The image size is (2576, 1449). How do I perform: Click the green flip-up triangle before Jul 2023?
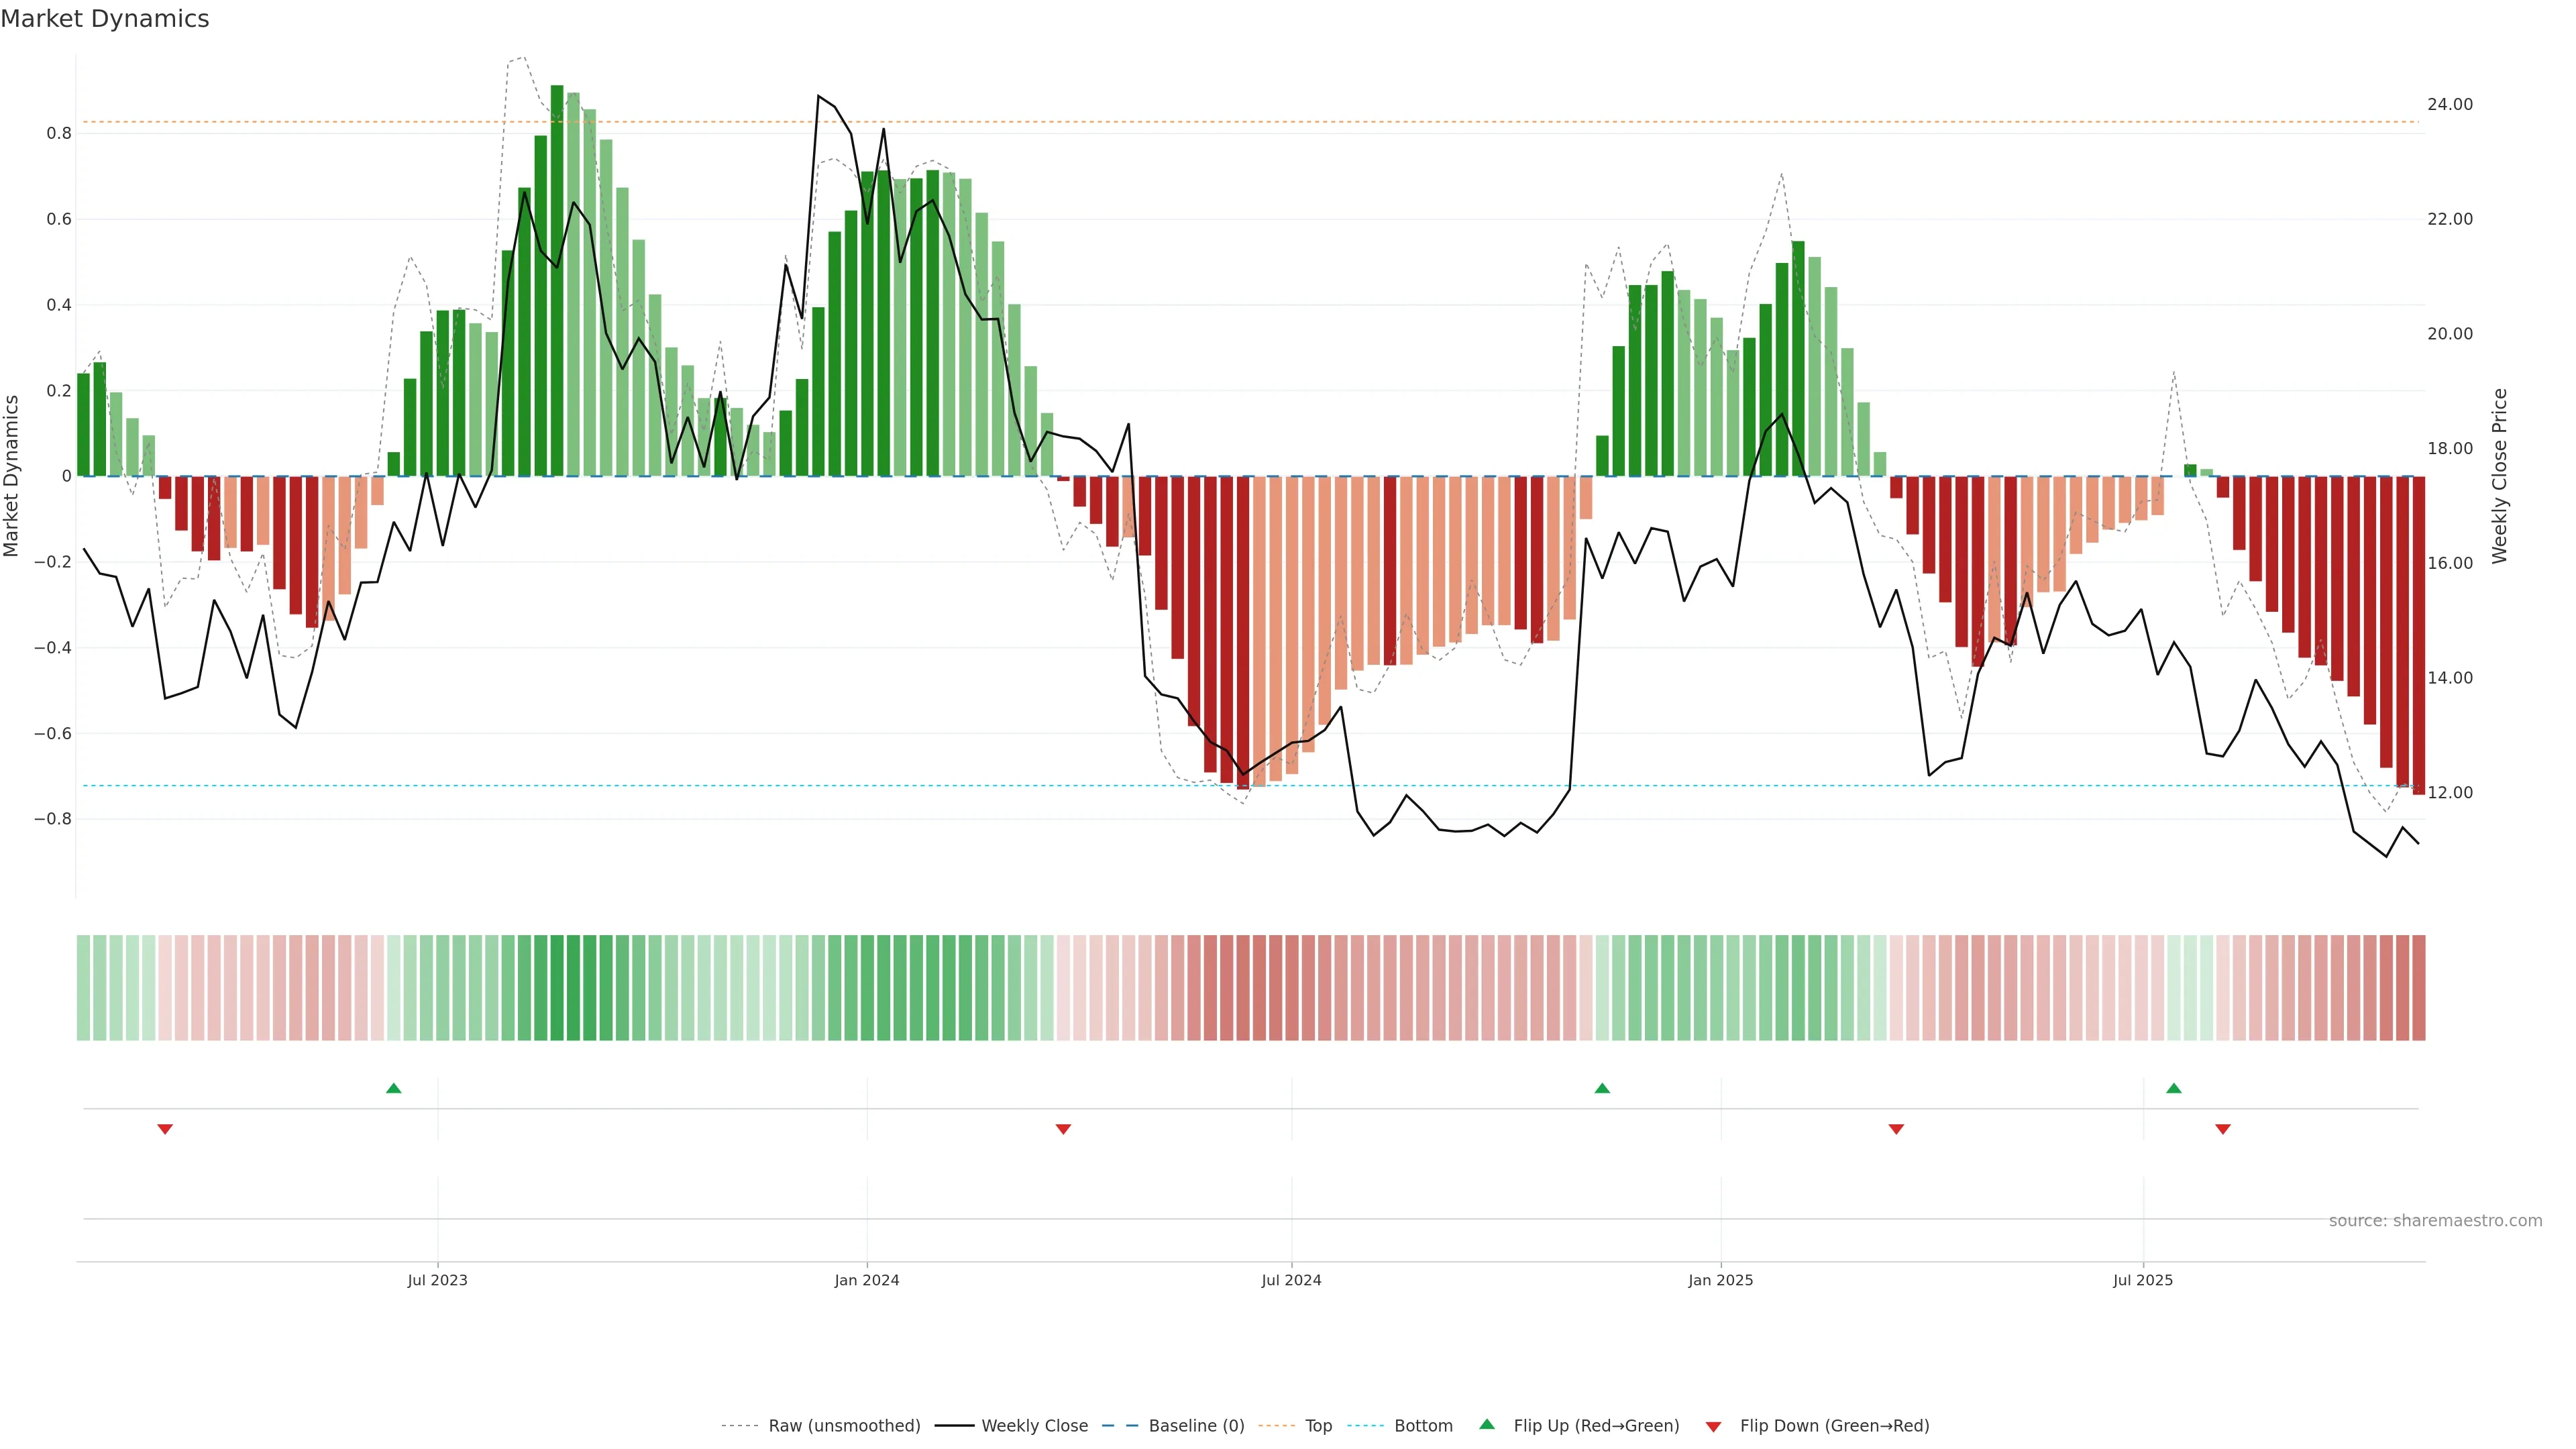[393, 1088]
